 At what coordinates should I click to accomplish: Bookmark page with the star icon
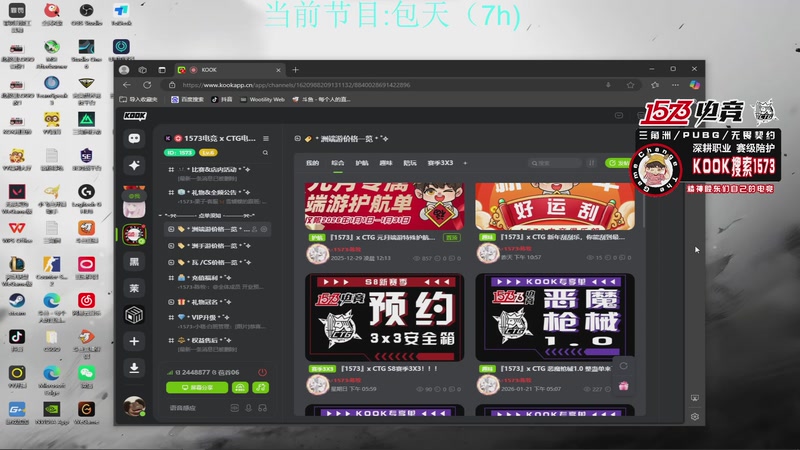click(631, 85)
